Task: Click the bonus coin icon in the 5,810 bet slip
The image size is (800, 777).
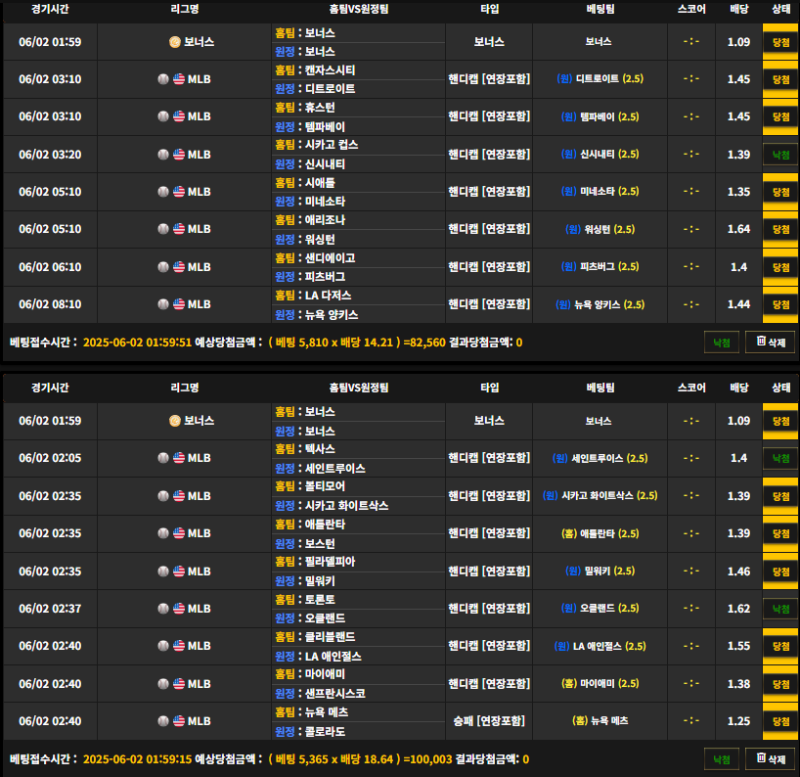Action: pos(175,42)
